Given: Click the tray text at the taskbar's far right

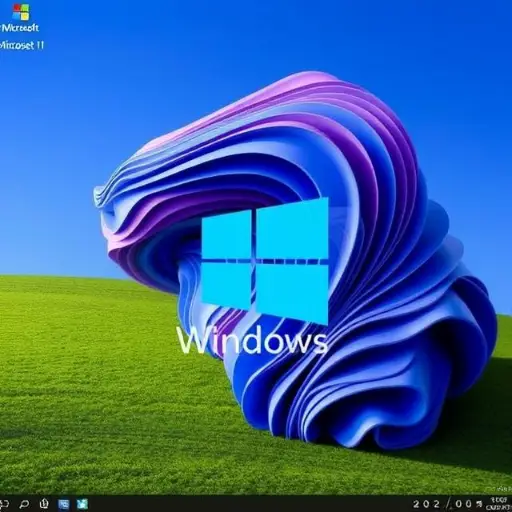Looking at the screenshot, I should pyautogui.click(x=499, y=504).
